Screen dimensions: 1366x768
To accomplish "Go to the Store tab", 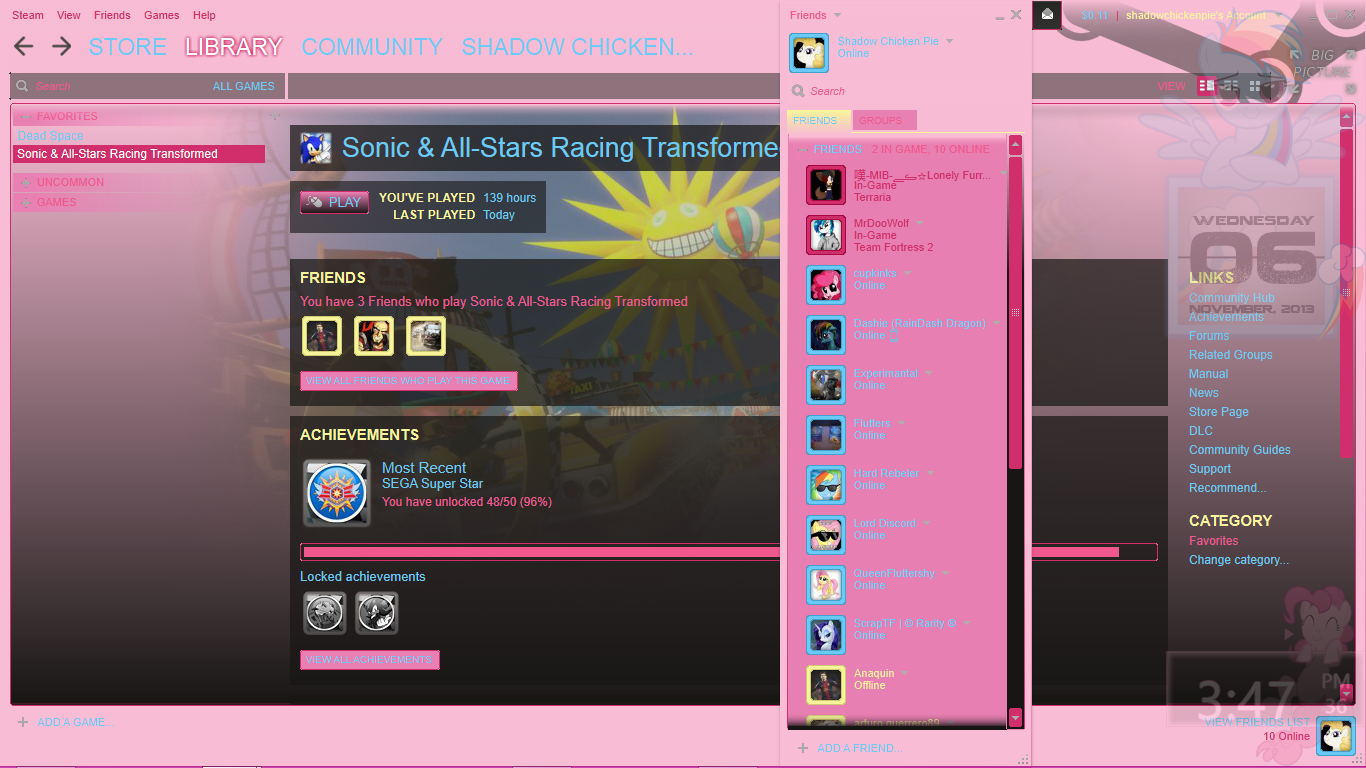I will (x=128, y=47).
